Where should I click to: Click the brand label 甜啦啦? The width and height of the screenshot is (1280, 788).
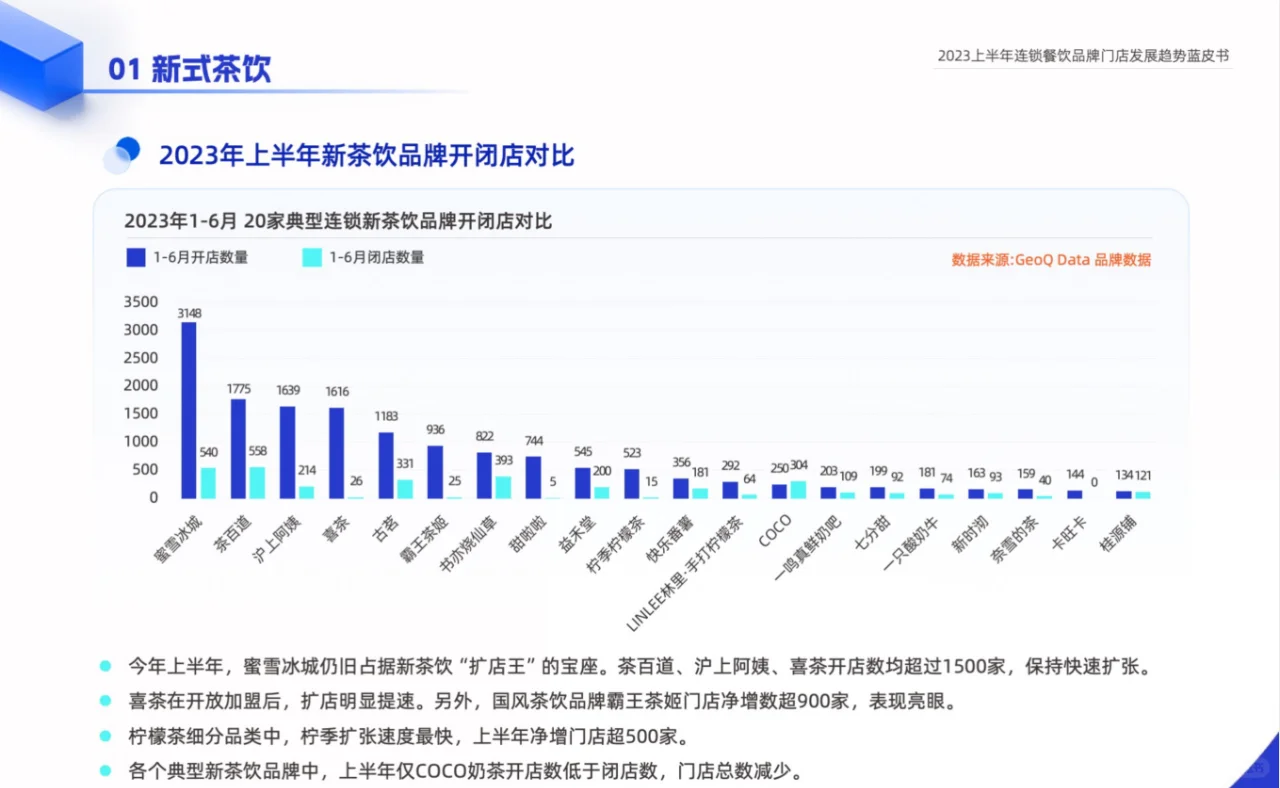point(527,532)
